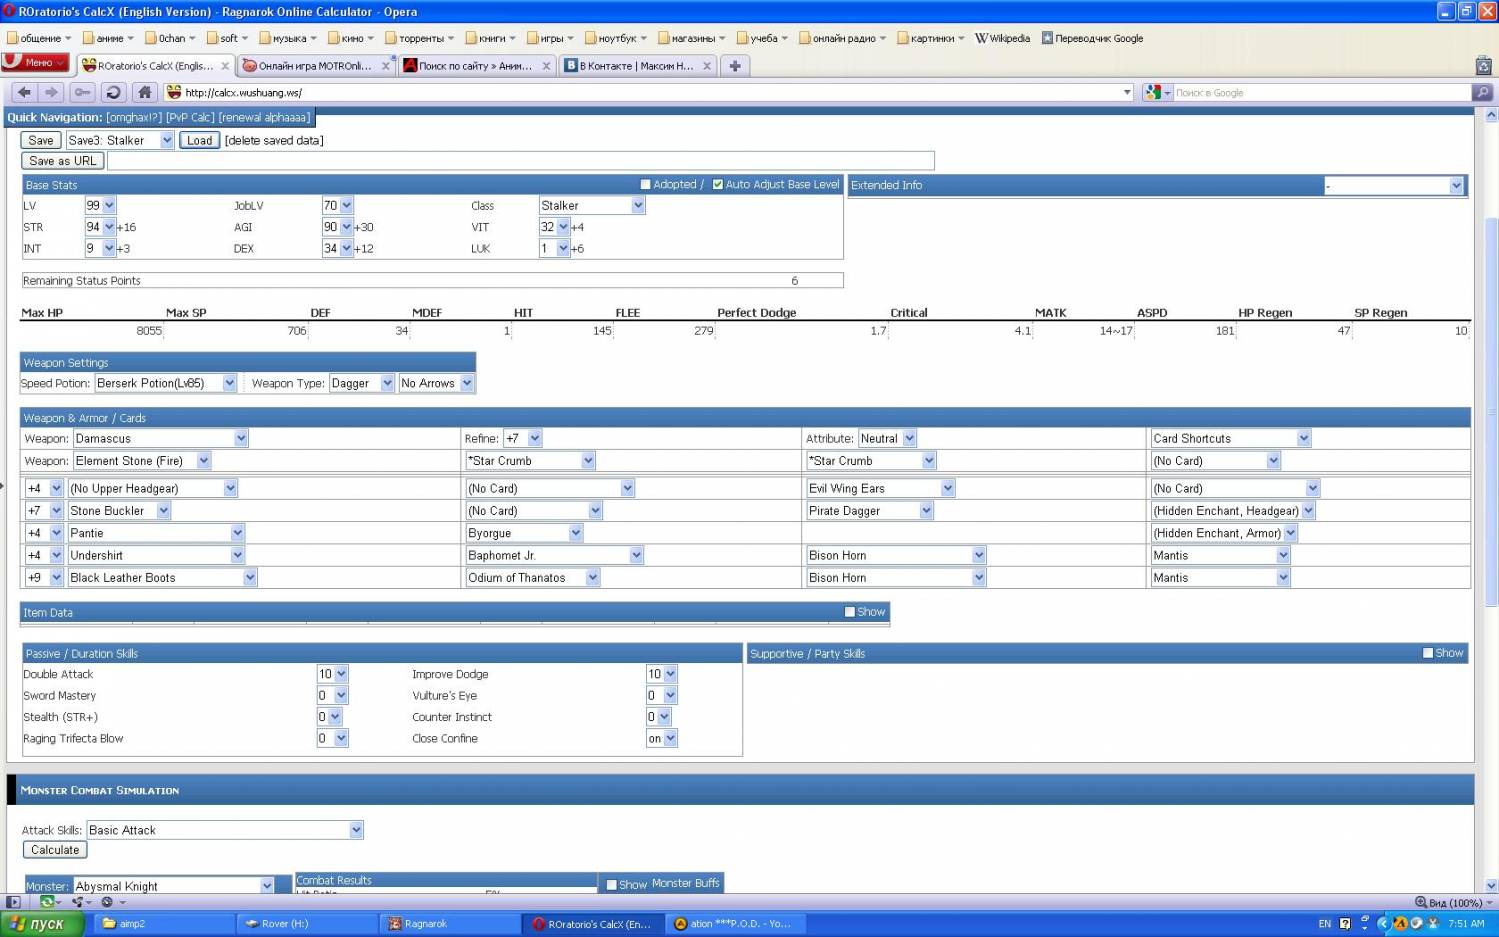Open the общение bookmark folder
The height and width of the screenshot is (937, 1499).
(x=39, y=38)
